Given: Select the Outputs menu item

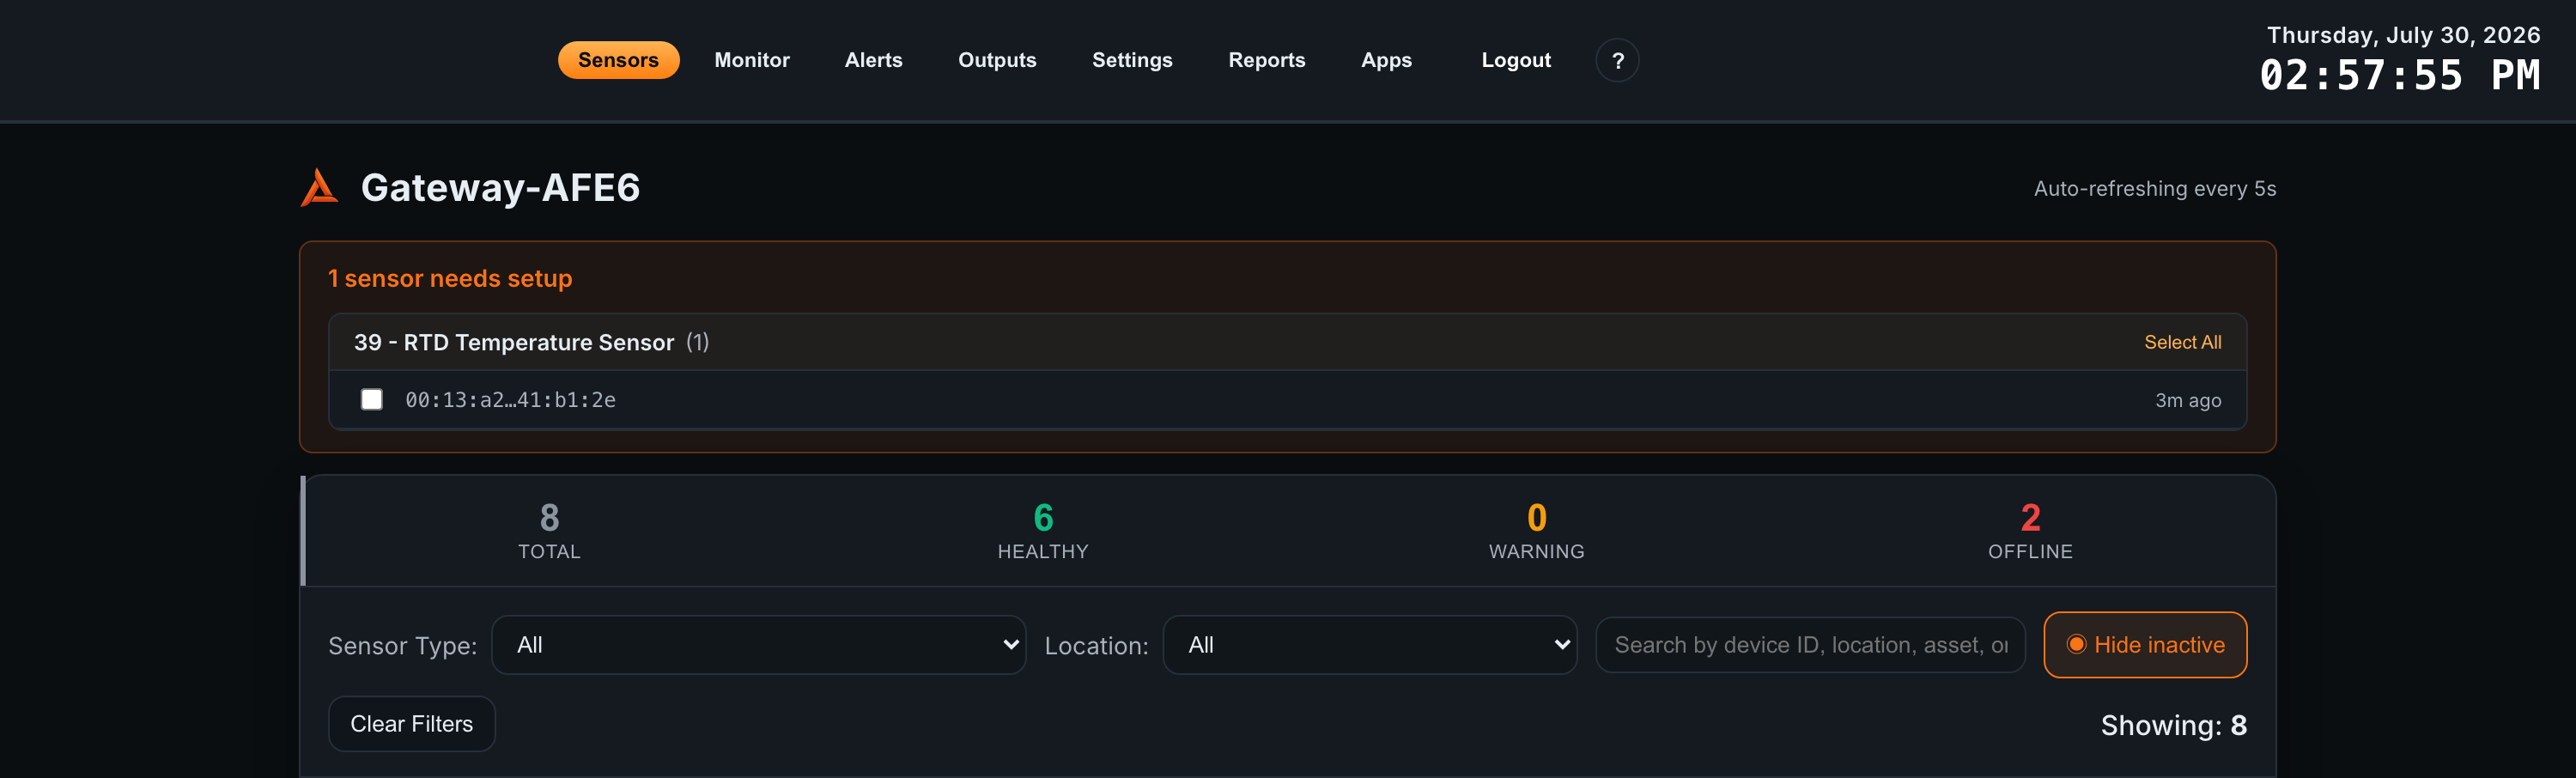Looking at the screenshot, I should tap(997, 60).
